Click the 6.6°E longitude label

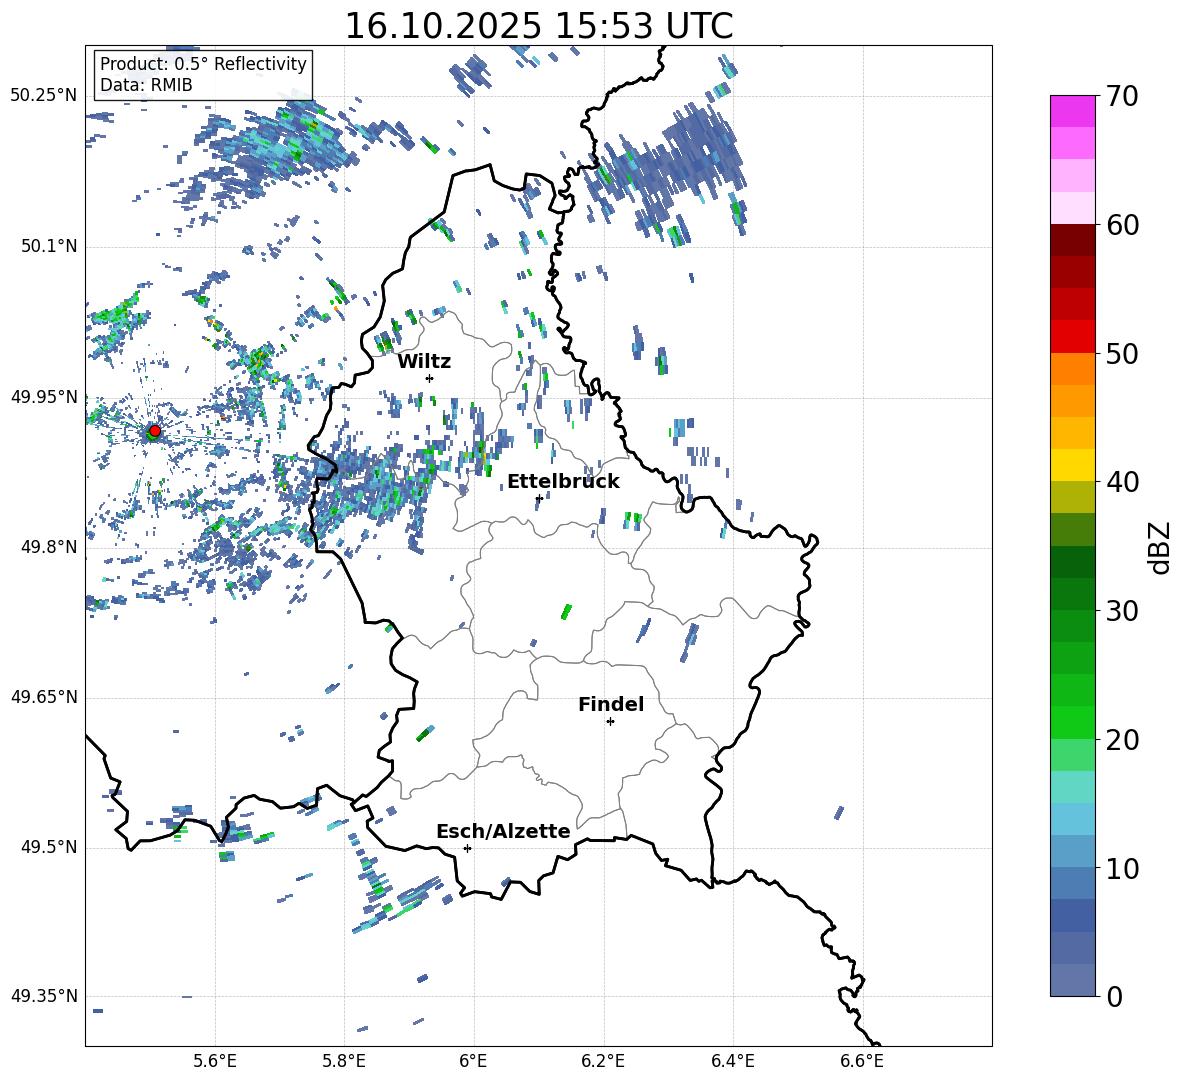(862, 1061)
